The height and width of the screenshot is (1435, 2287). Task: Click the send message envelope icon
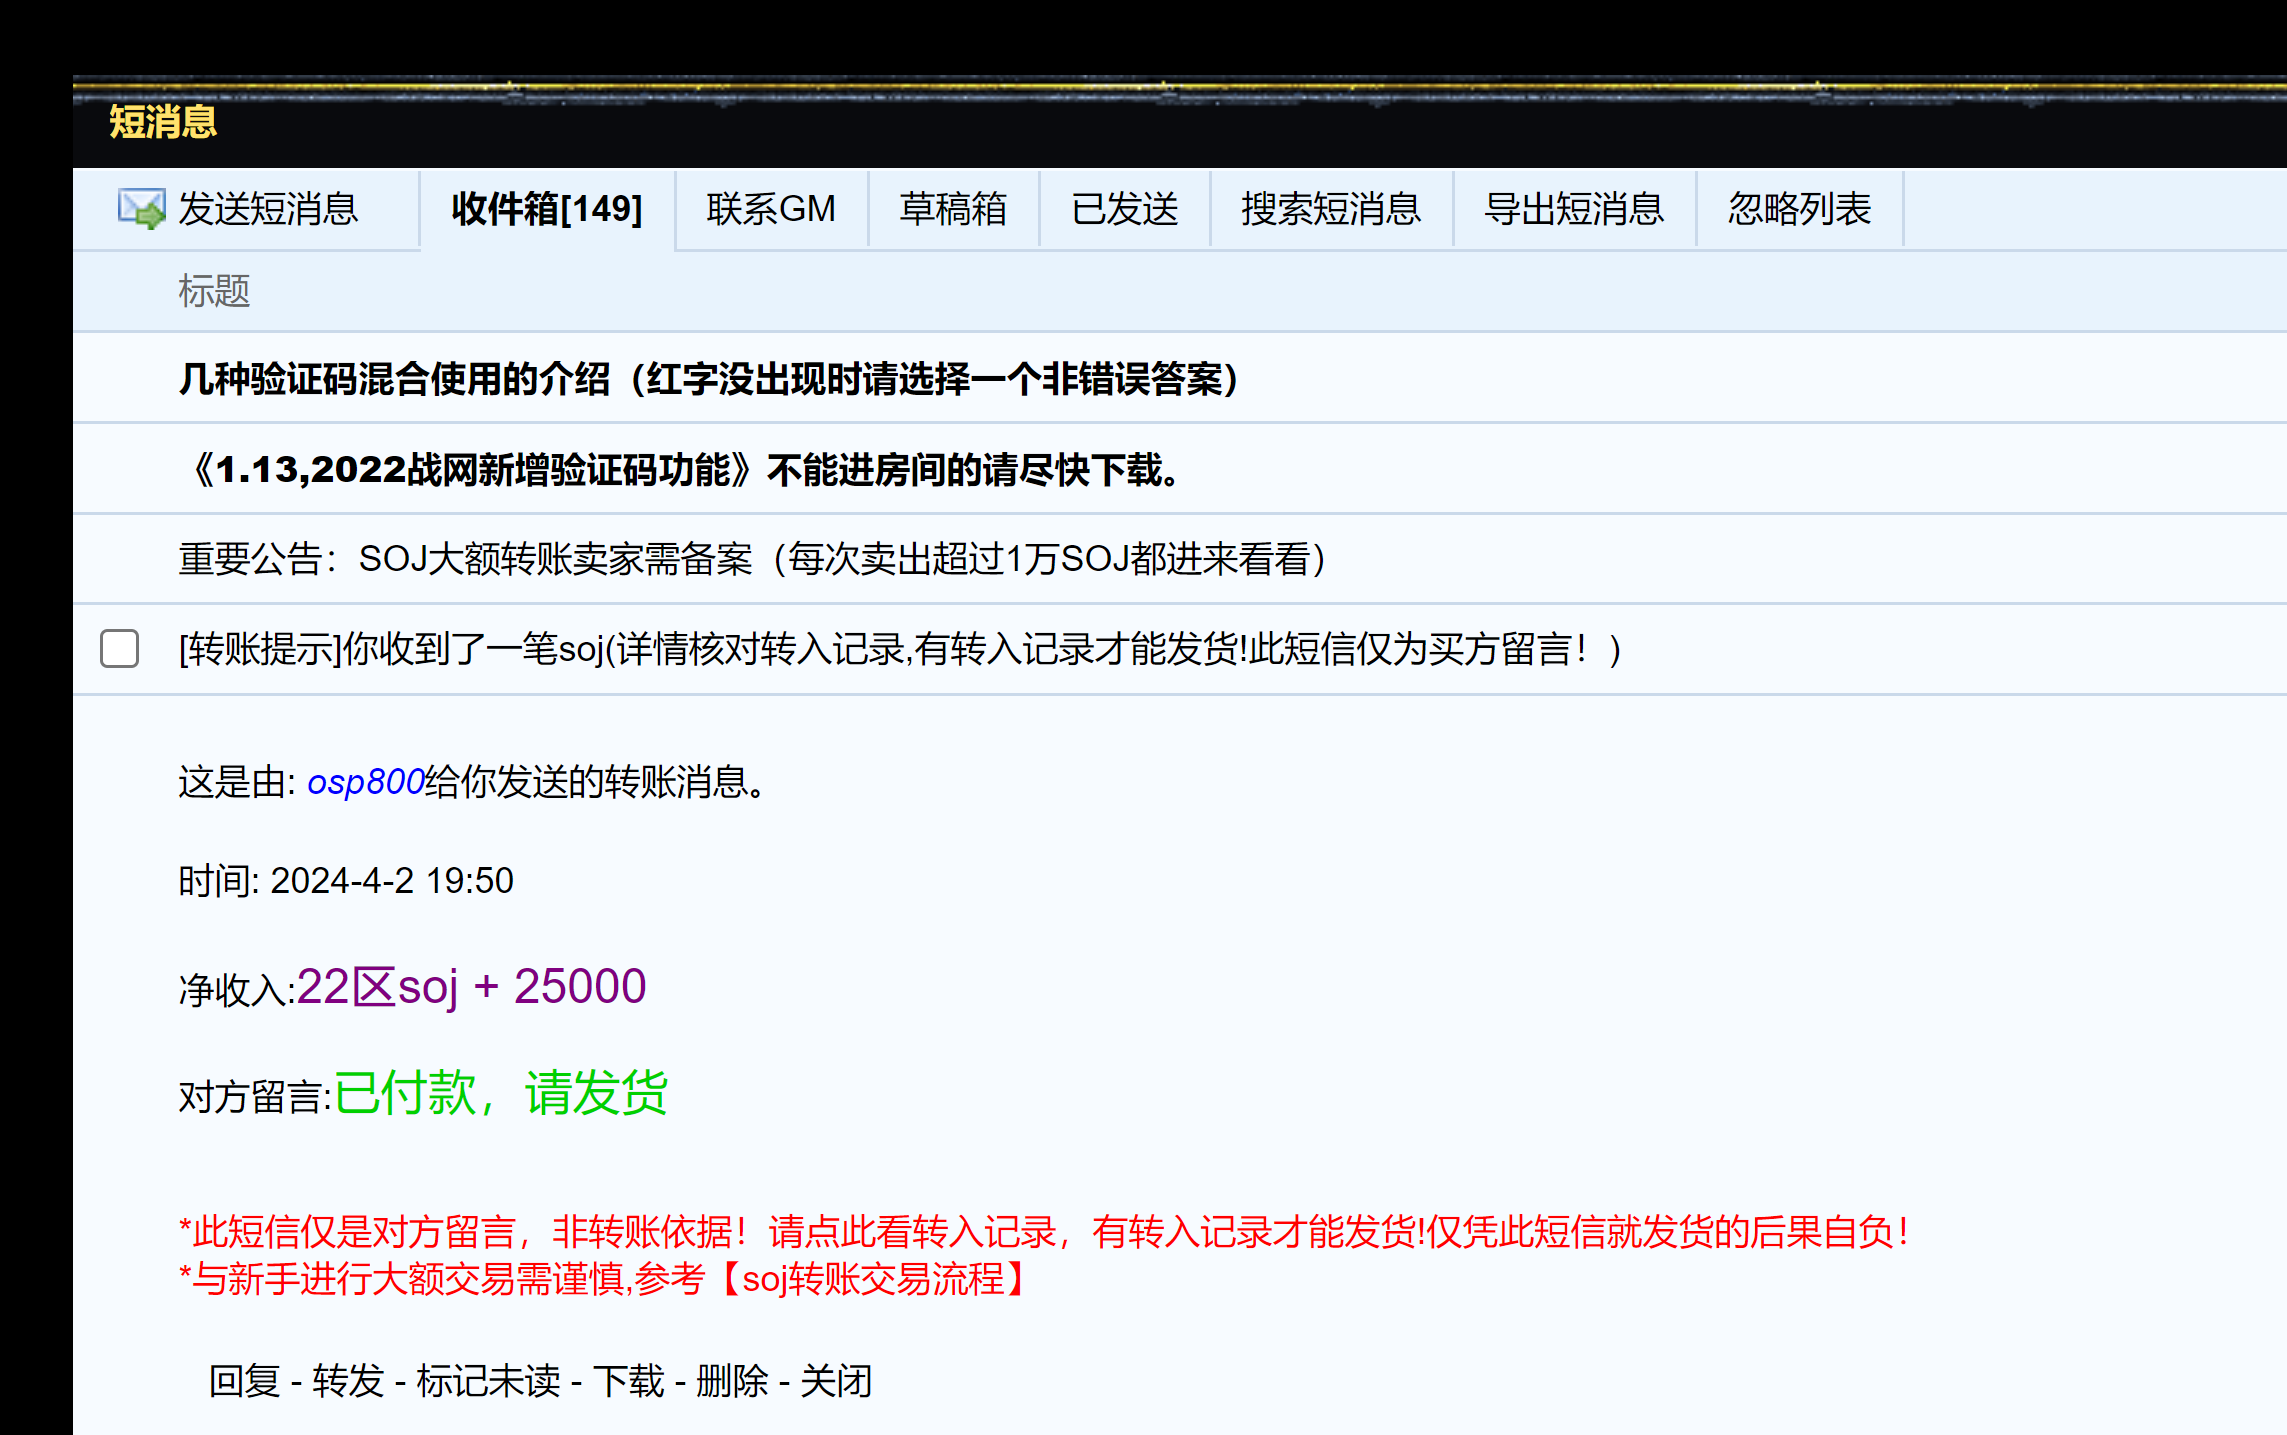pyautogui.click(x=141, y=209)
